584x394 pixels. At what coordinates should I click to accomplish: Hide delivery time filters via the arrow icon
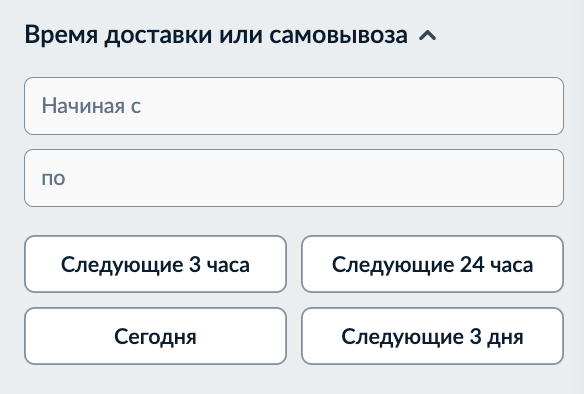(x=428, y=35)
